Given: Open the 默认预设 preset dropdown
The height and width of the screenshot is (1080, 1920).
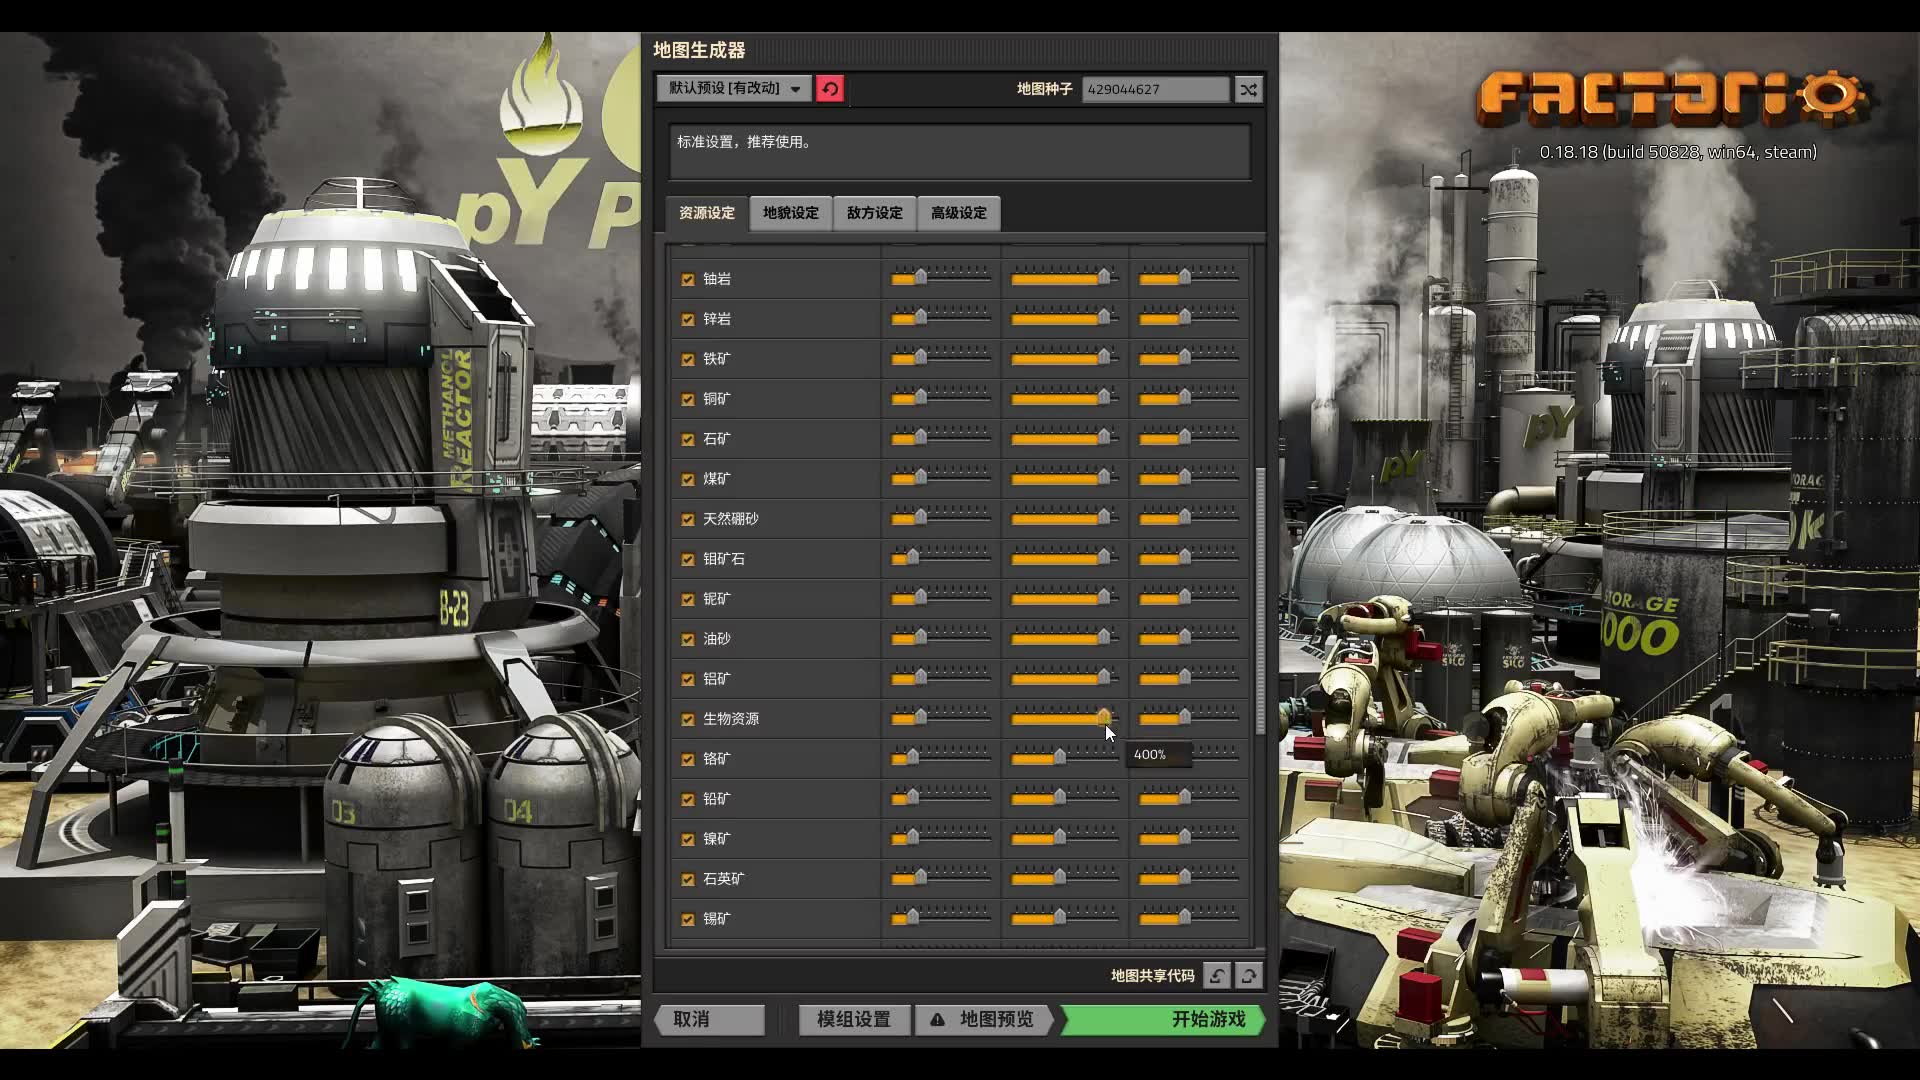Looking at the screenshot, I should (x=734, y=89).
